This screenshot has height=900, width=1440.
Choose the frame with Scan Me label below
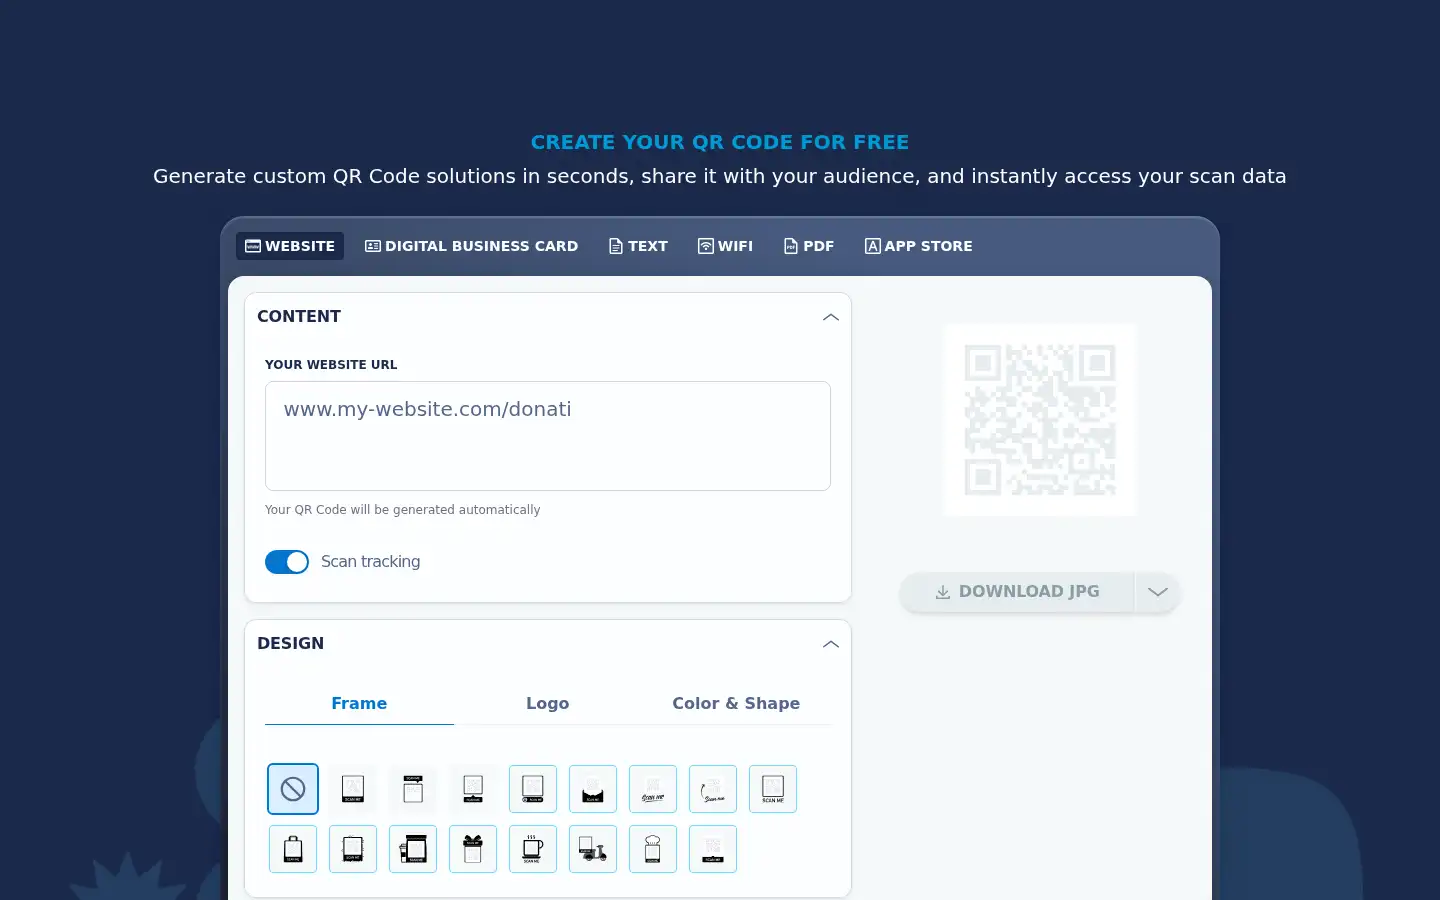(x=353, y=789)
